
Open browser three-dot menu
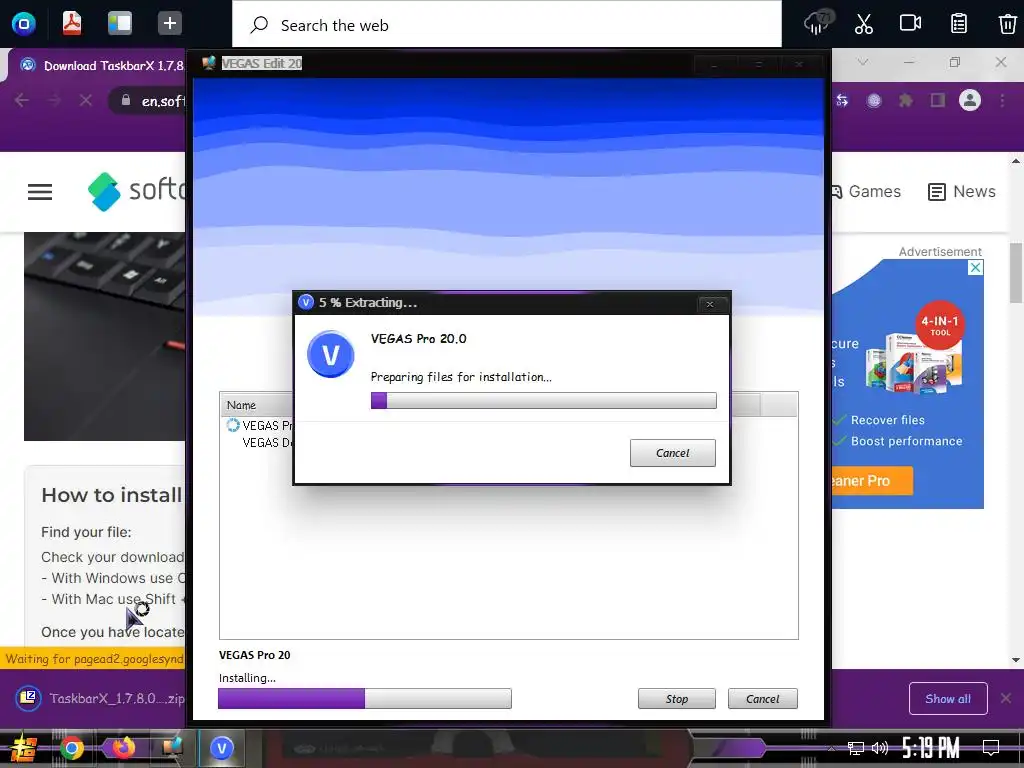click(1002, 101)
